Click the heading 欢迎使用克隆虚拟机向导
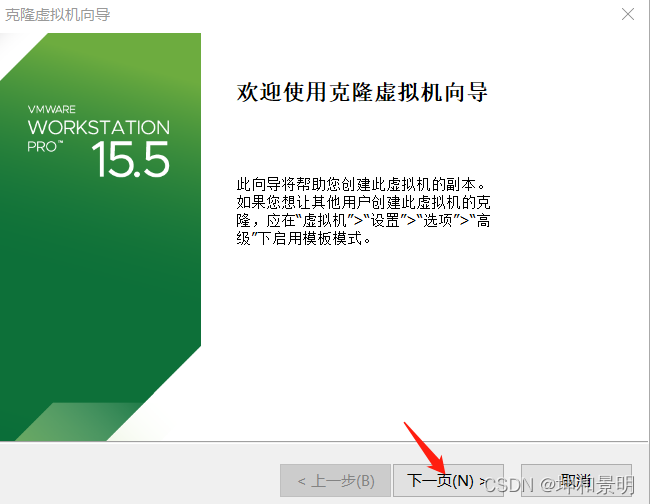The height and width of the screenshot is (504, 650). click(x=362, y=92)
